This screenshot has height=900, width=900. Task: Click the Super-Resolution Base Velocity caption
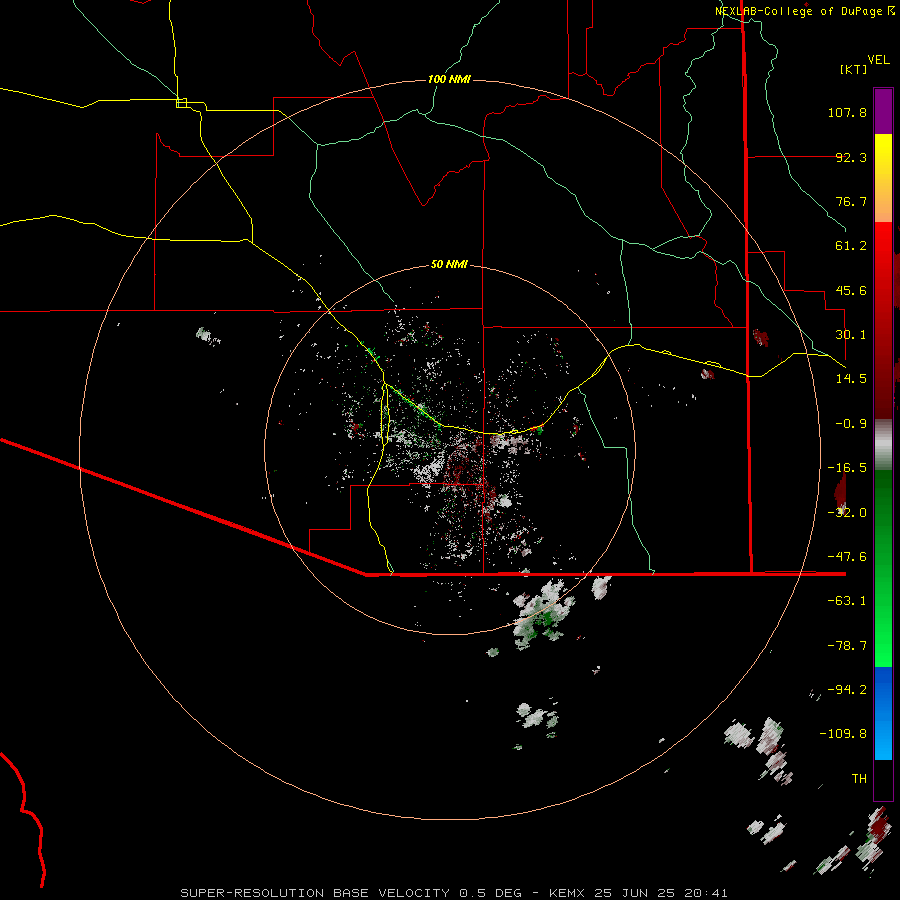pos(453,893)
